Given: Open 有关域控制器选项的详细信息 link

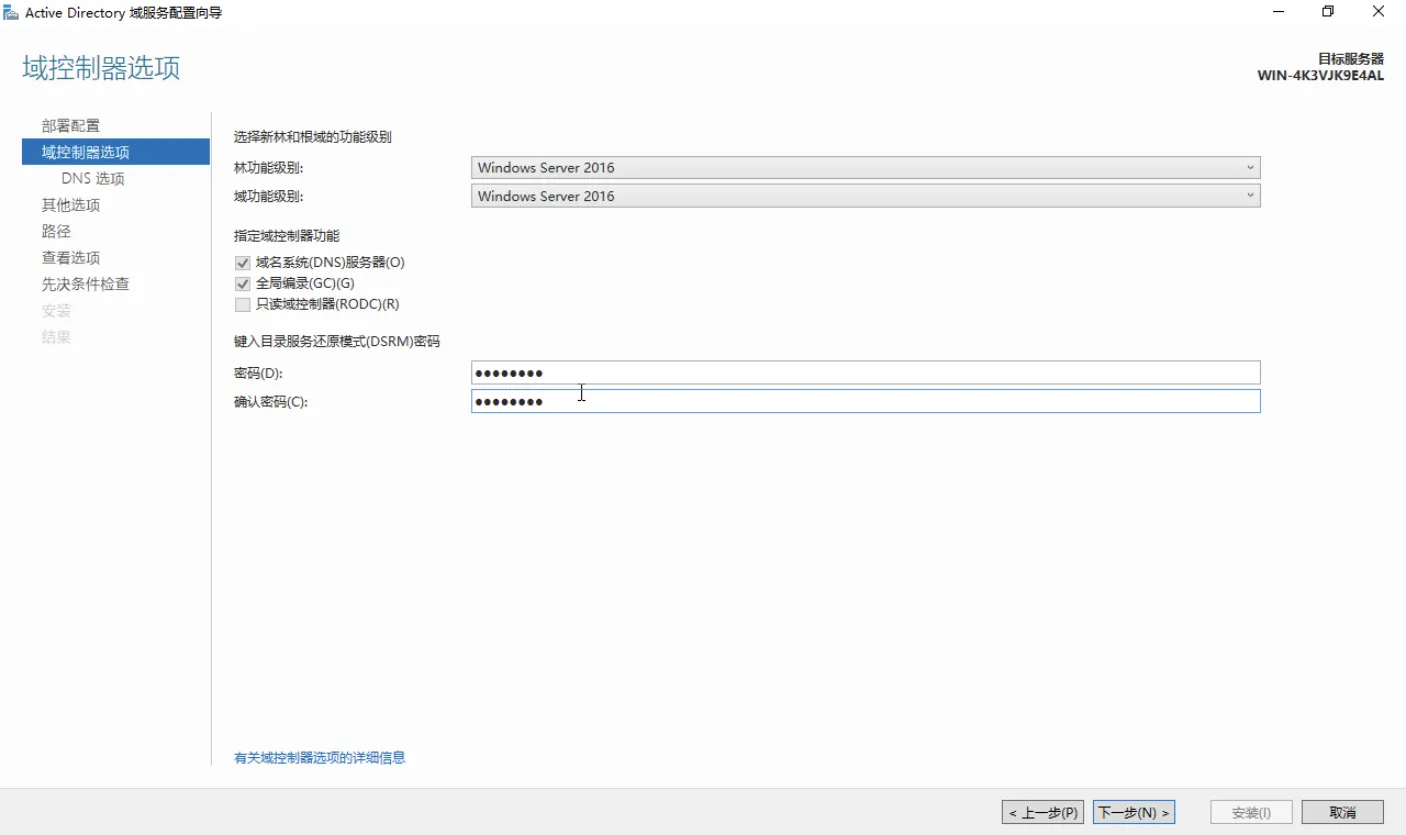Looking at the screenshot, I should tap(320, 758).
